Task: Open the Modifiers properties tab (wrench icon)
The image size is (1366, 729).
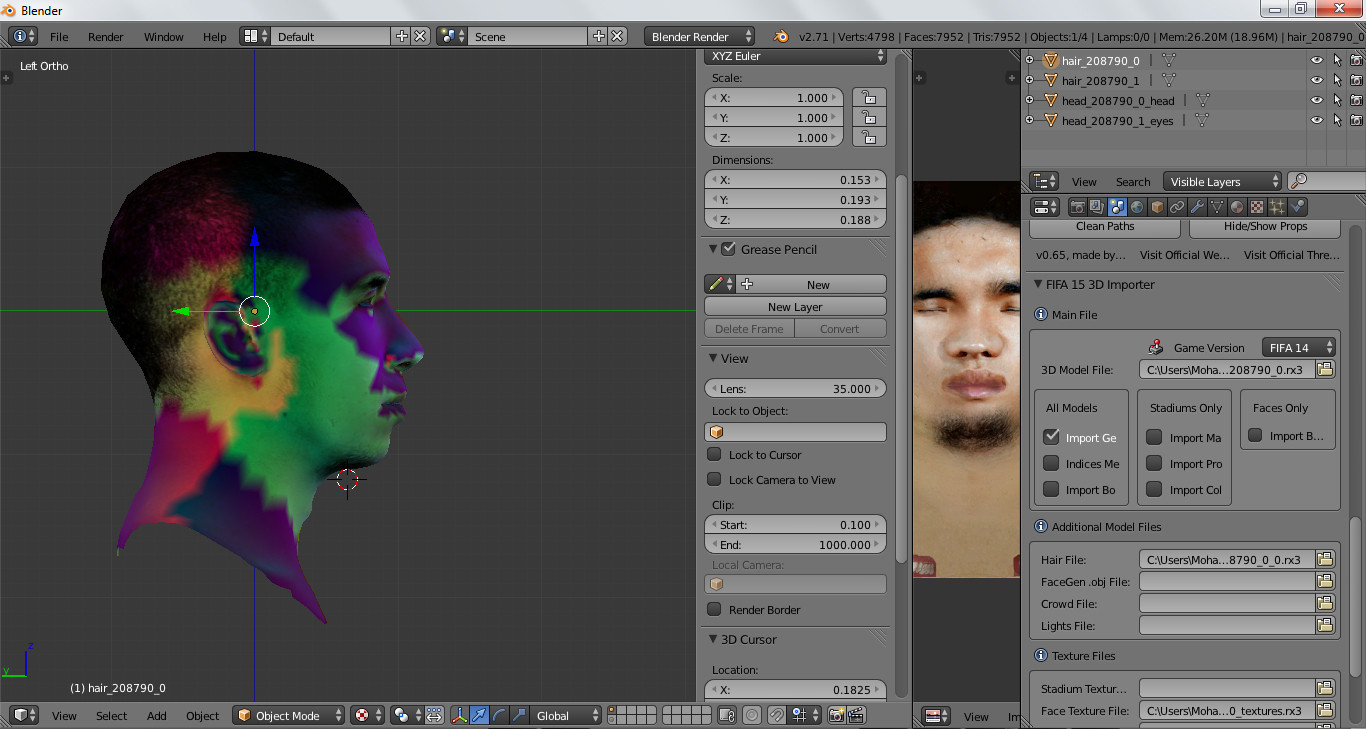Action: (x=1197, y=207)
